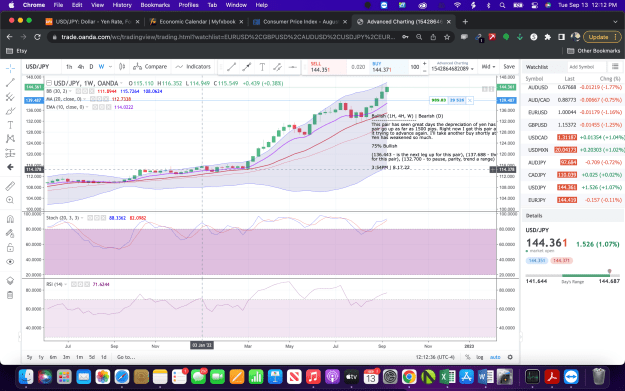The width and height of the screenshot is (625, 391).
Task: Click the back arrow icon in left toolbar
Action: coord(10,167)
